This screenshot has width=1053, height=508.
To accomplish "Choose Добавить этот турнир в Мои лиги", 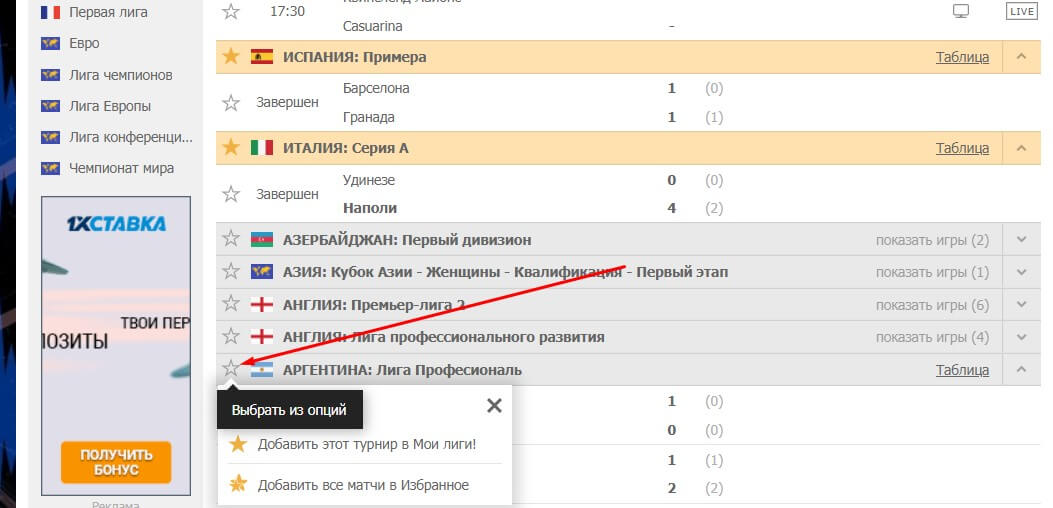I will tap(367, 444).
